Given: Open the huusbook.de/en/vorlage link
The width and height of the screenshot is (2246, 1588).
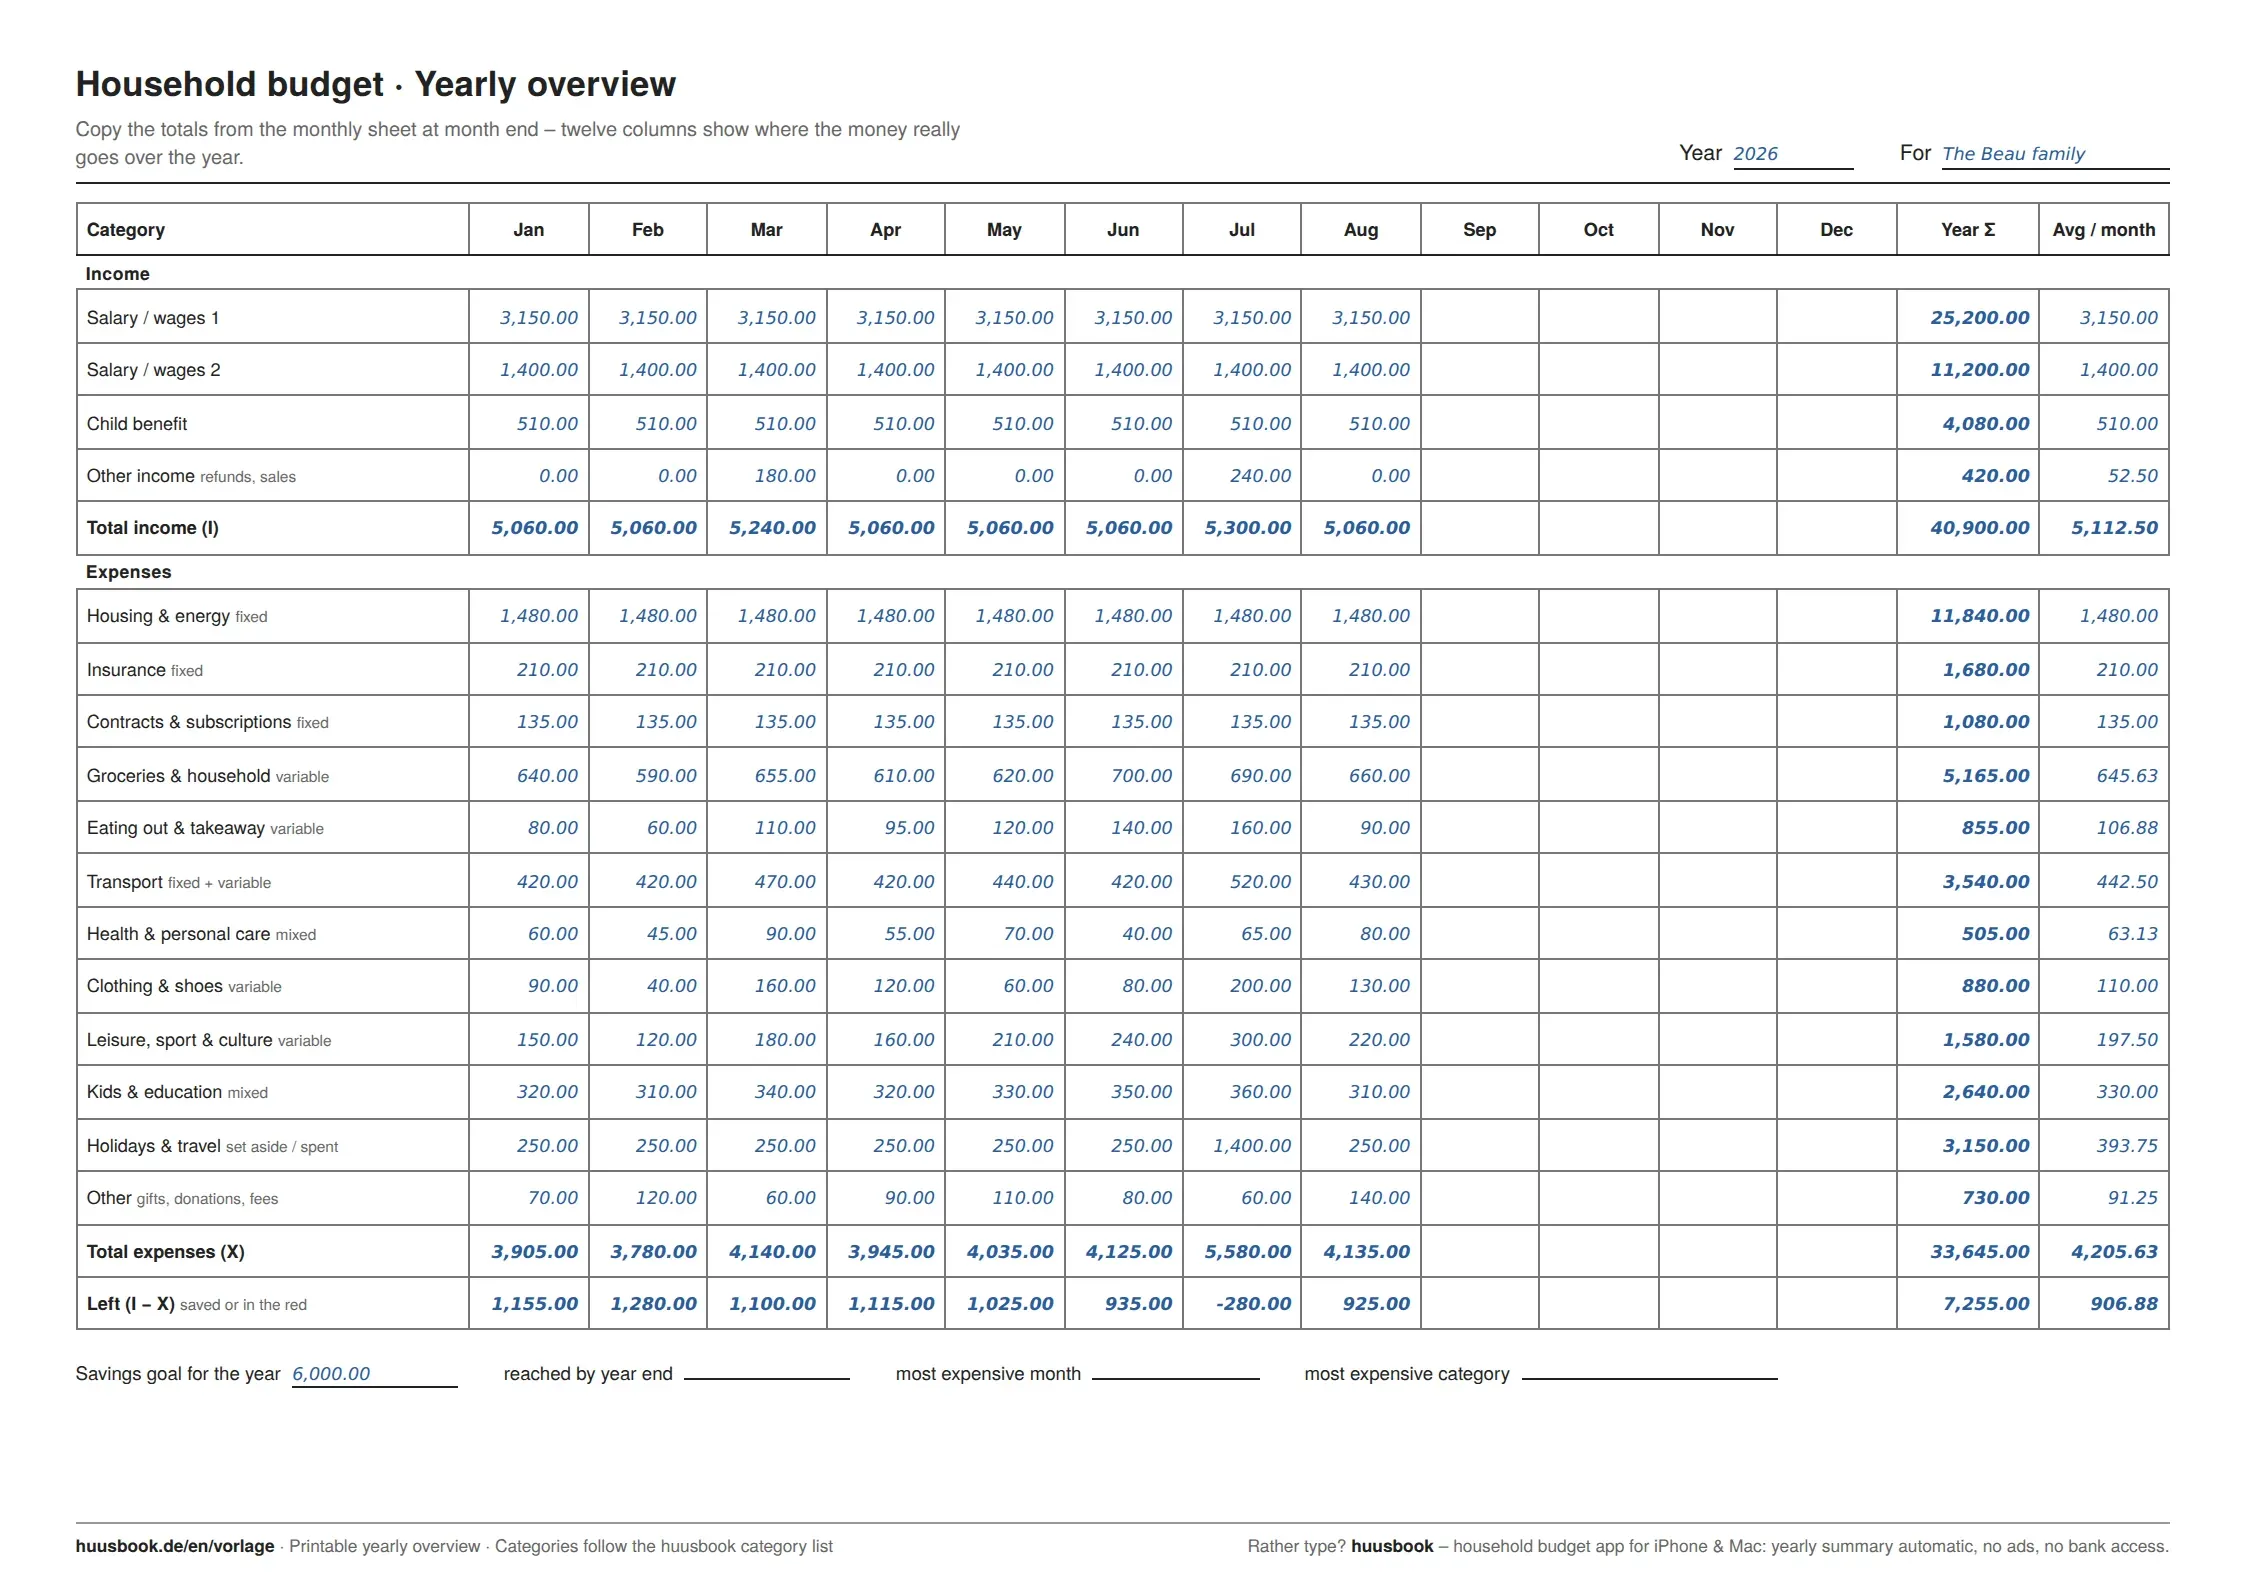Looking at the screenshot, I should click(x=175, y=1546).
